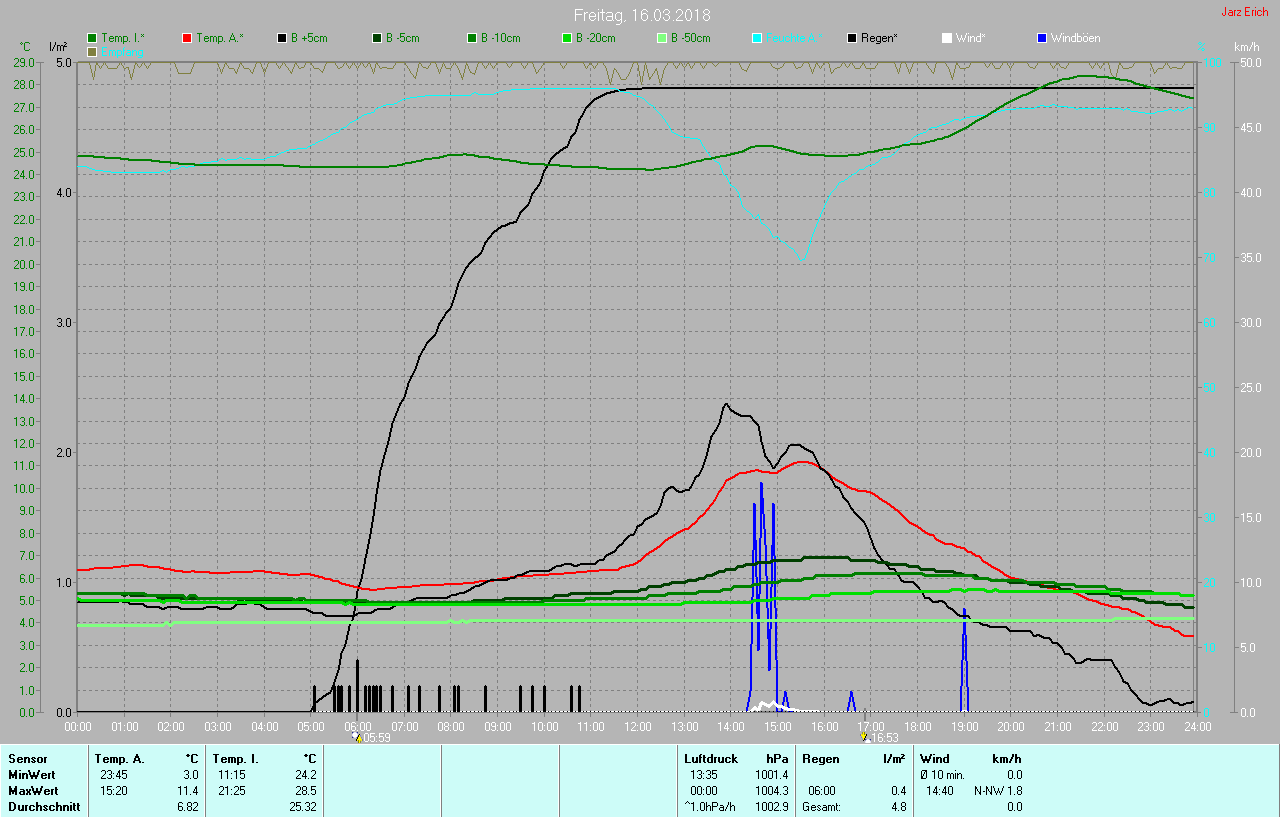Screen dimensions: 1280x817
Task: Click the B +5cm legend label
Action: pyautogui.click(x=309, y=38)
